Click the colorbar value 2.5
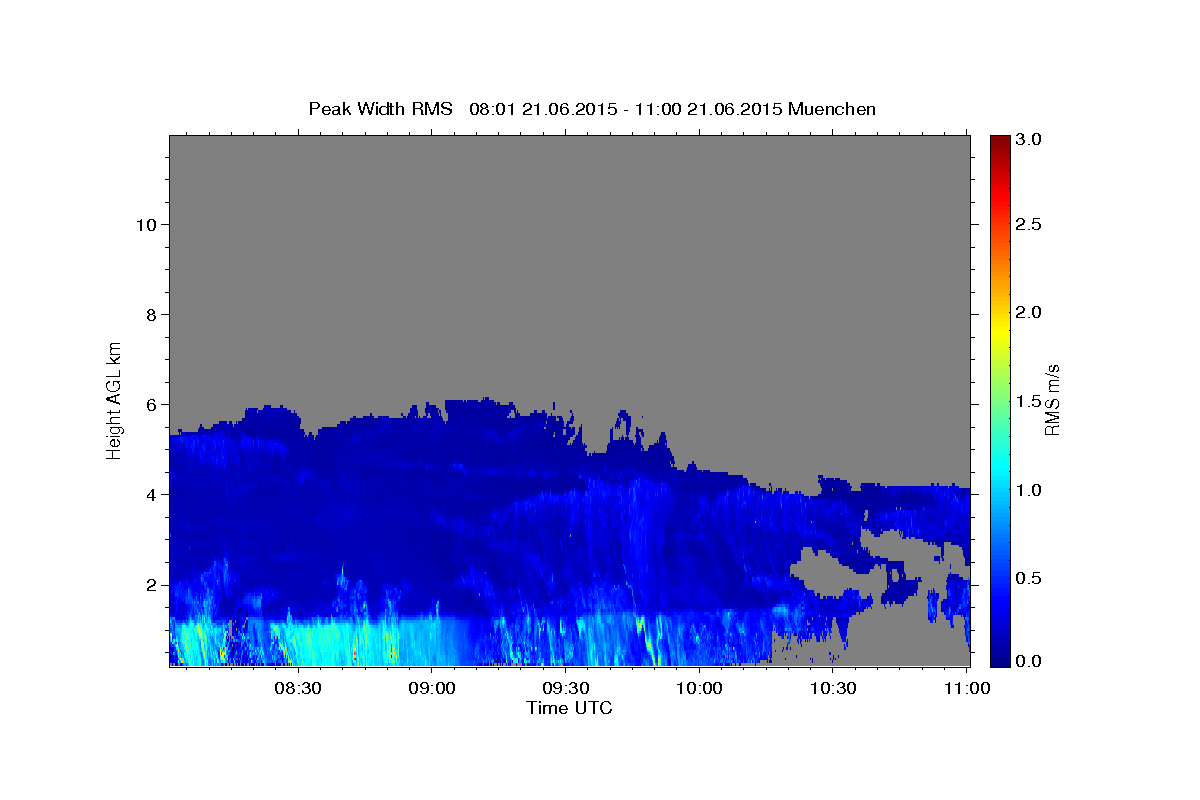The height and width of the screenshot is (800, 1200). click(1029, 224)
